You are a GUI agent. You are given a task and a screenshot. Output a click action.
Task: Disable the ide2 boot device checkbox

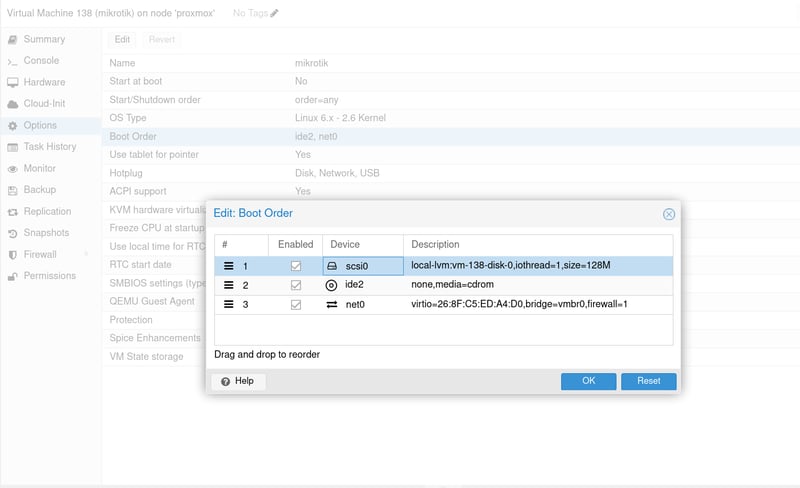(295, 285)
